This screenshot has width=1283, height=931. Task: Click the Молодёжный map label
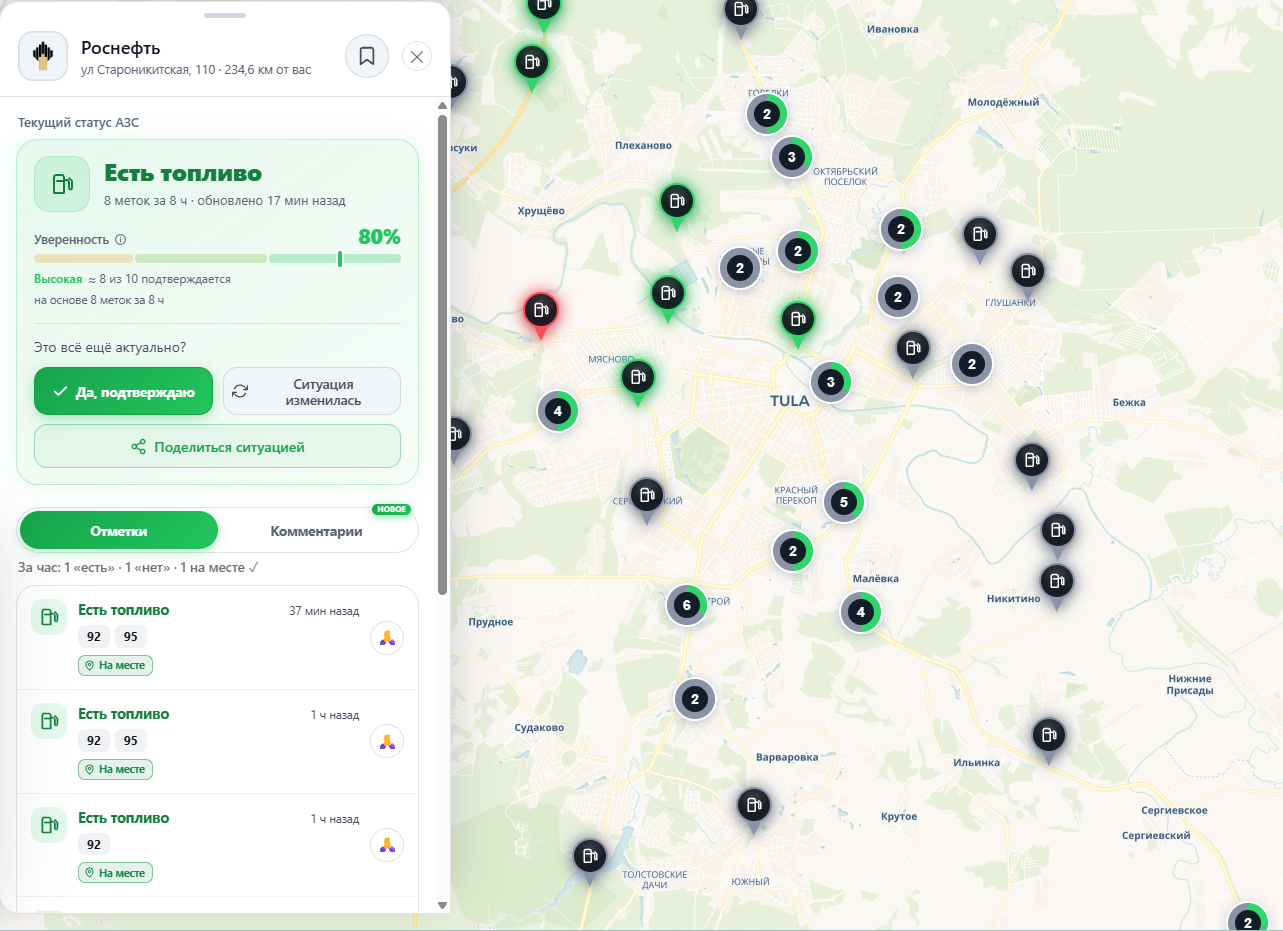(1003, 102)
